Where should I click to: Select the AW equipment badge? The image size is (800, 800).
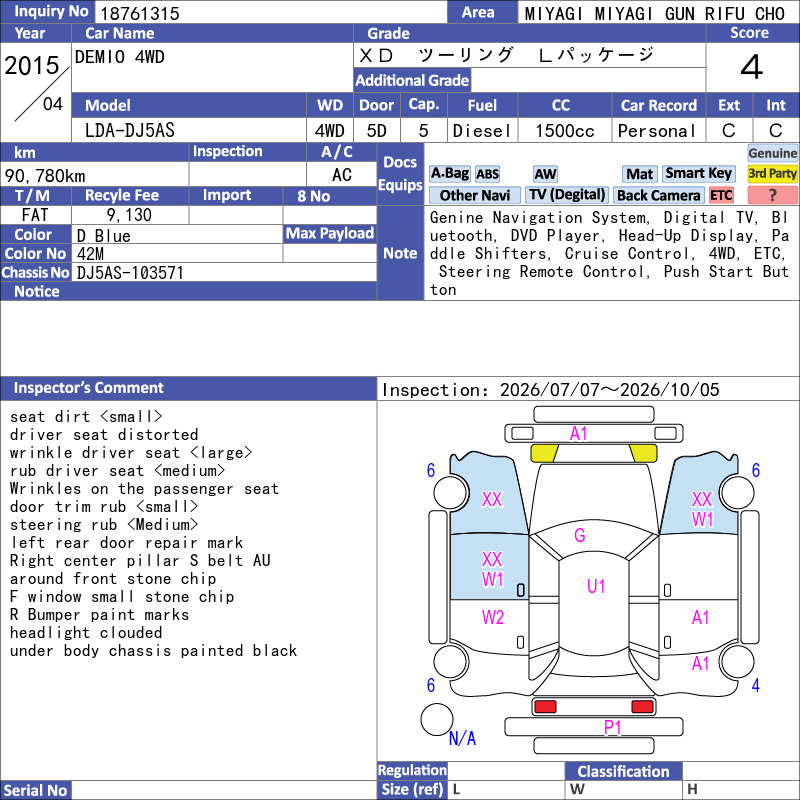pos(545,174)
